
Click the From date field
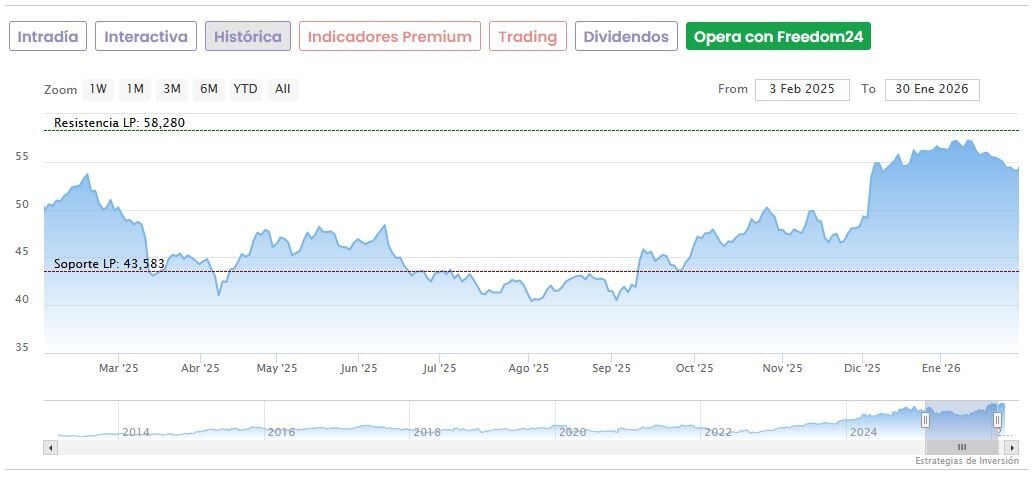coord(802,89)
